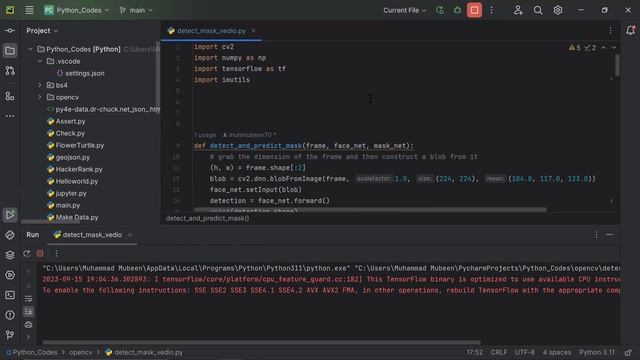The width and height of the screenshot is (640, 360).
Task: Show more tool windows ellipsis
Action: pos(10,116)
